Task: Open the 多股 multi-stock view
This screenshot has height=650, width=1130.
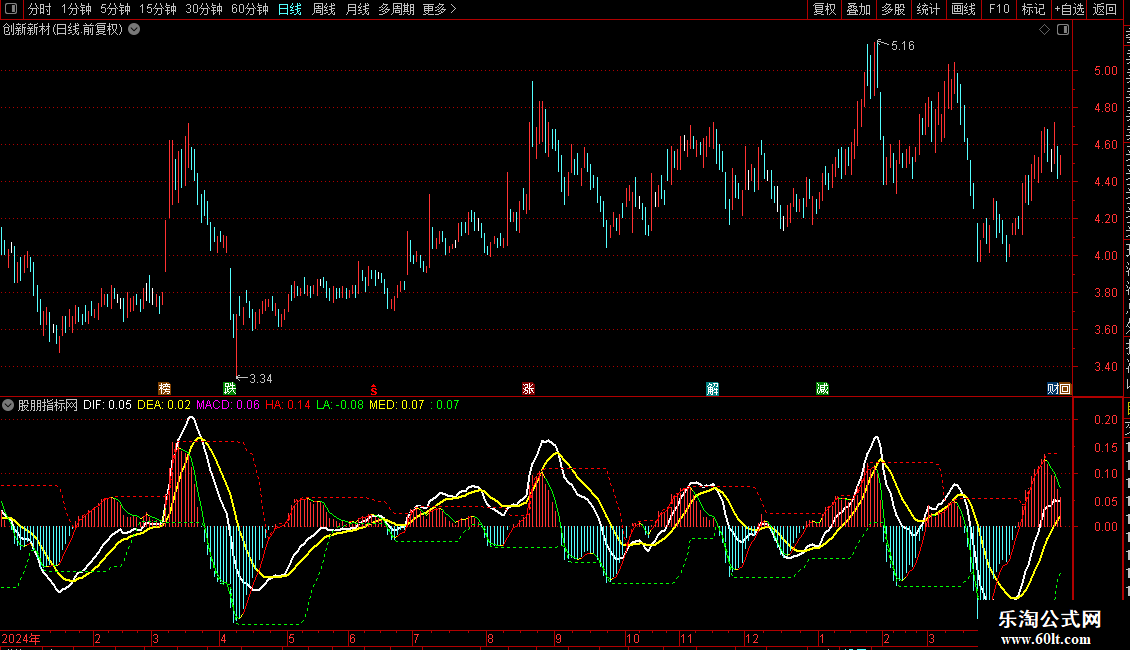Action: click(893, 9)
